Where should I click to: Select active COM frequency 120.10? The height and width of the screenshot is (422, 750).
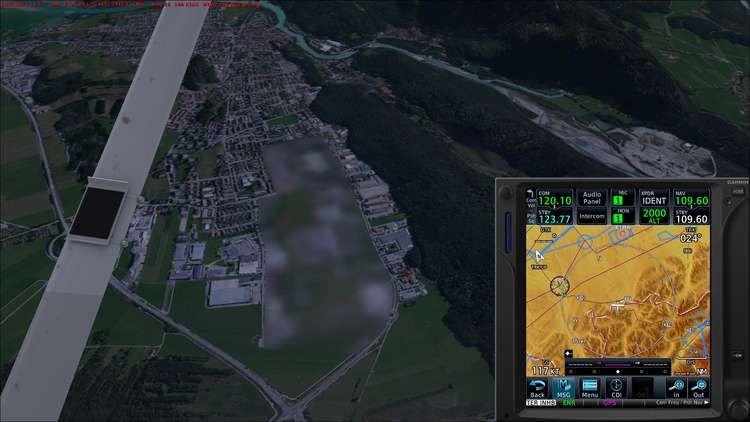click(x=555, y=198)
